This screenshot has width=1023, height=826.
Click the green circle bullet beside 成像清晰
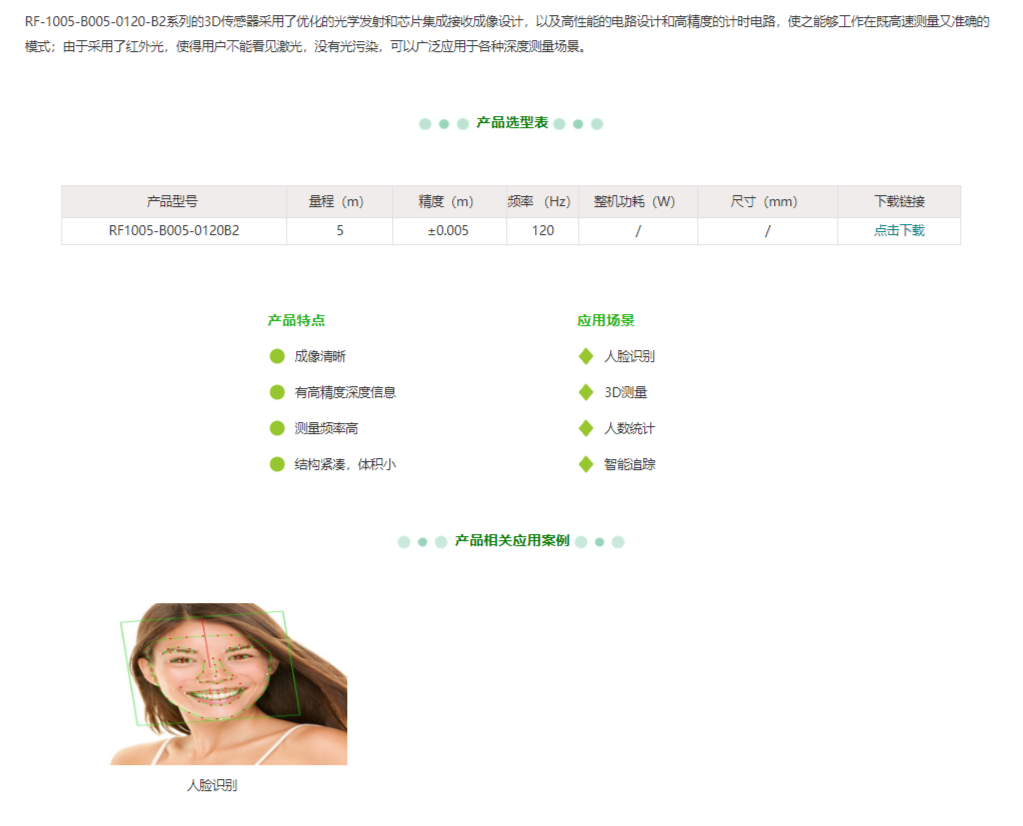277,356
